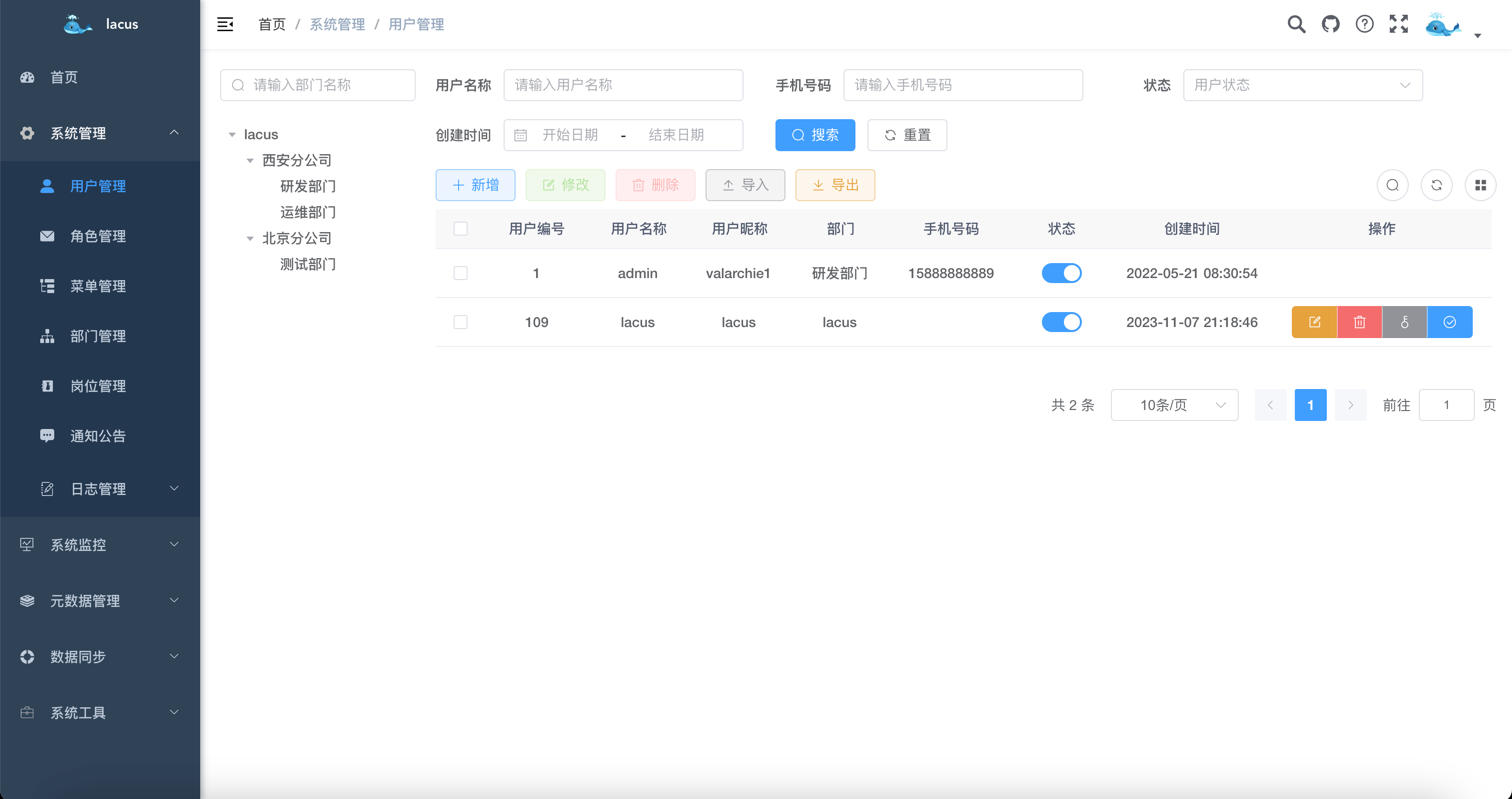The image size is (1512, 799).
Task: Collapse the 北京分公司 tree node
Action: [x=250, y=238]
